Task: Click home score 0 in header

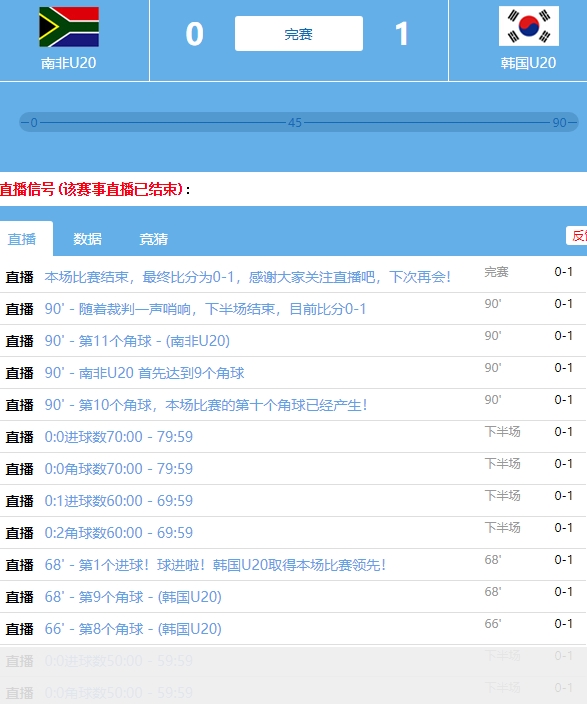Action: 194,34
